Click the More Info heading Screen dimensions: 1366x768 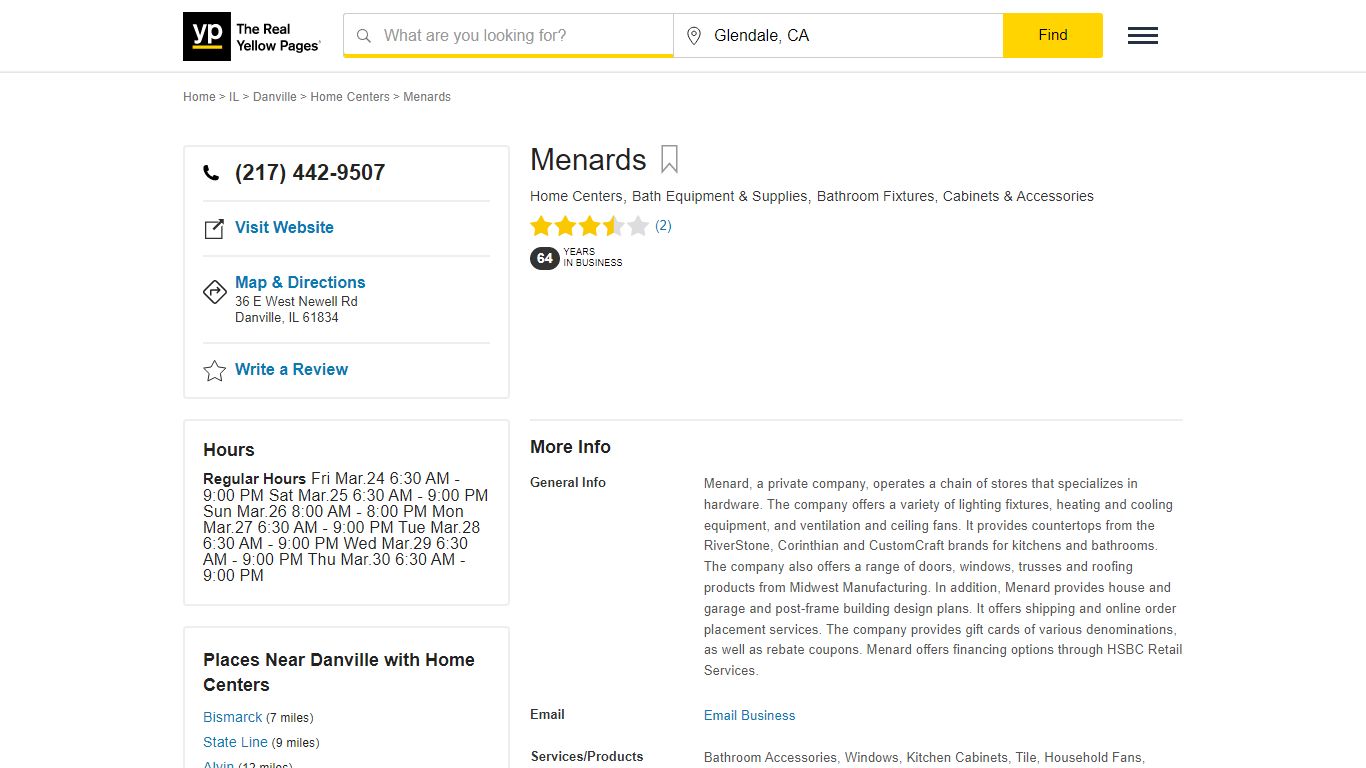pos(570,447)
